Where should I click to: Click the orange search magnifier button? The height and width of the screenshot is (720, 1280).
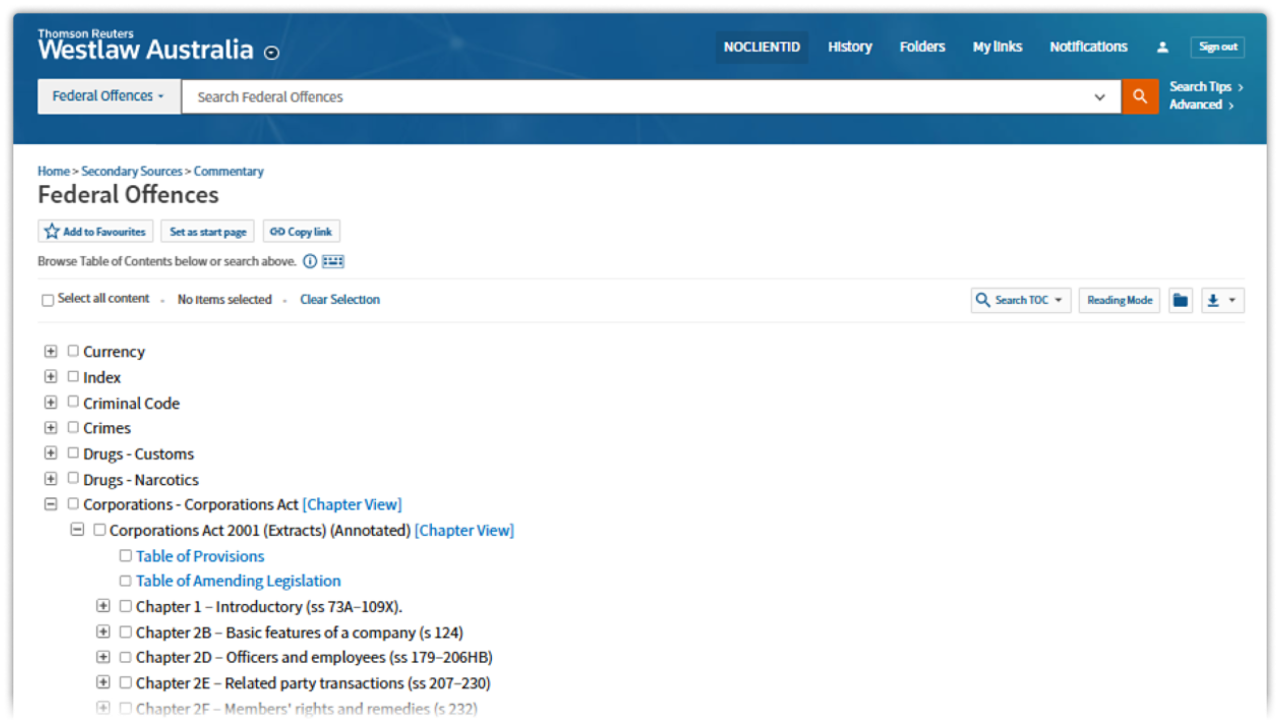1139,97
